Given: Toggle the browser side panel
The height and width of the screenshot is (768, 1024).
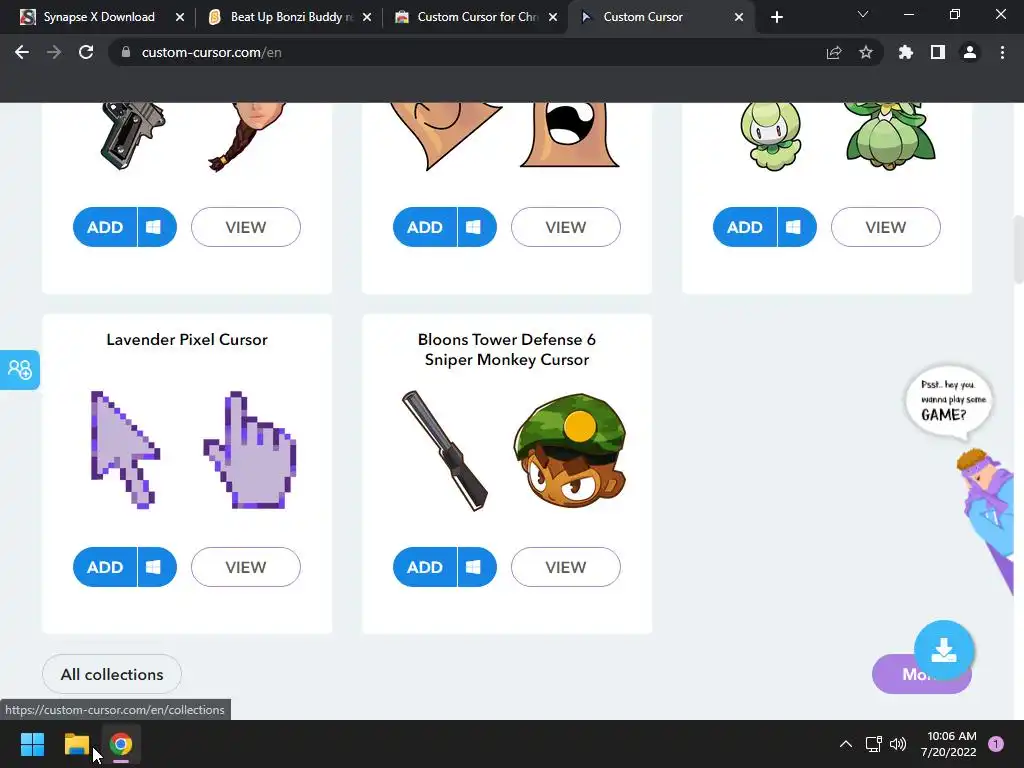Looking at the screenshot, I should tap(938, 52).
